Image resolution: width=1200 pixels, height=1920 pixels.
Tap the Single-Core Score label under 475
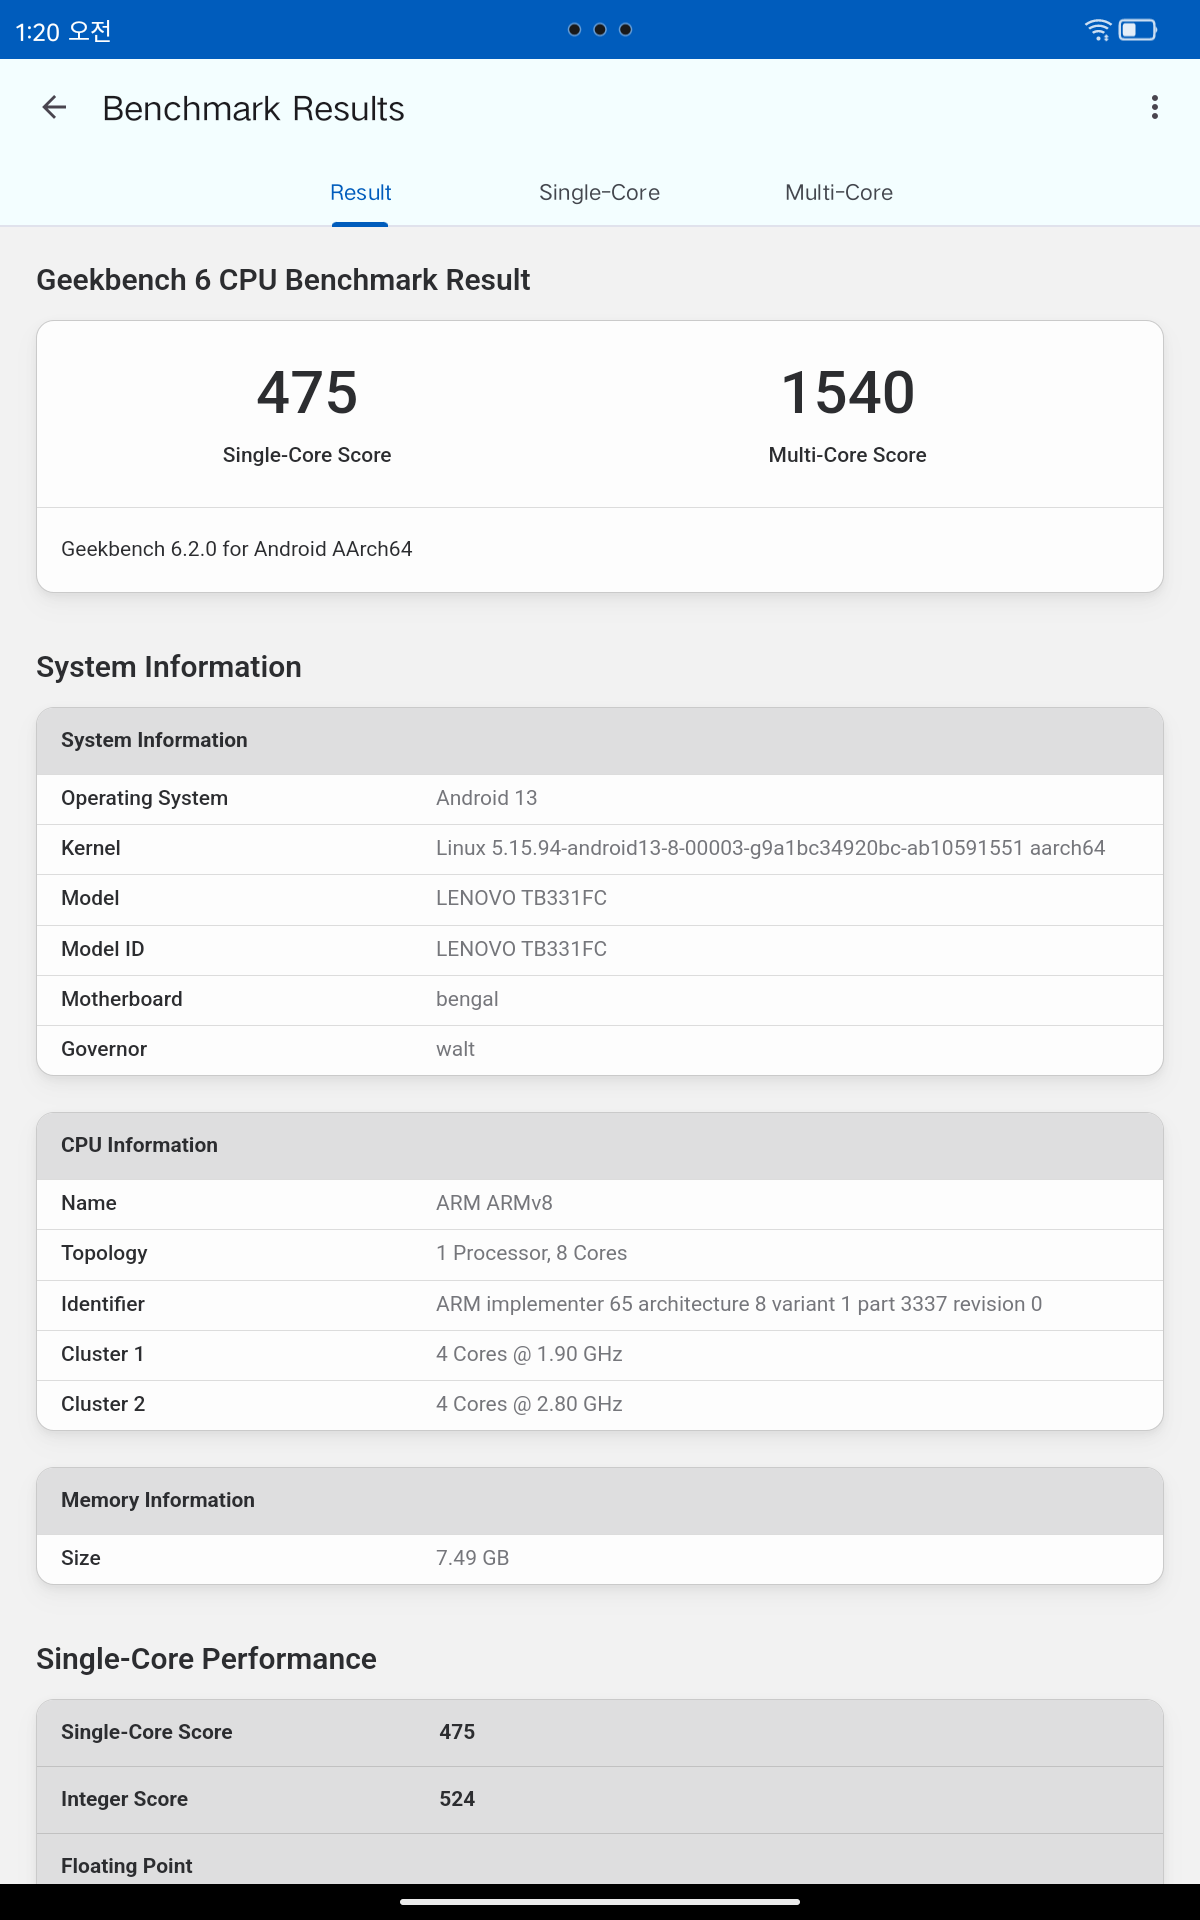[307, 455]
